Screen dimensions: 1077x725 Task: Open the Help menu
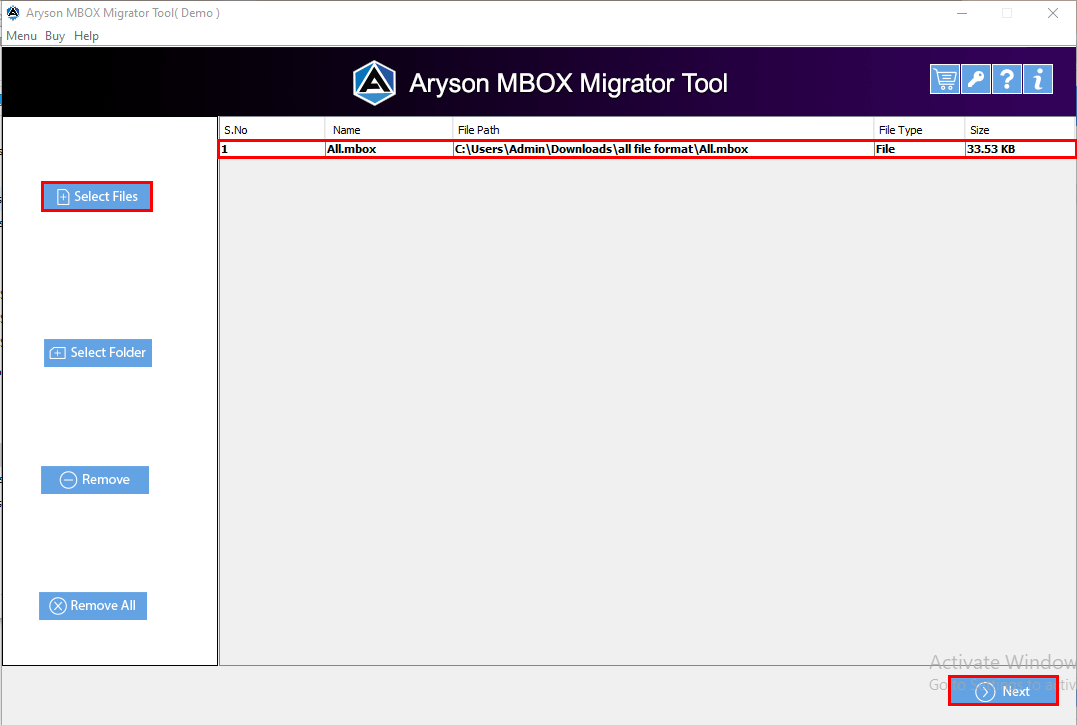87,36
